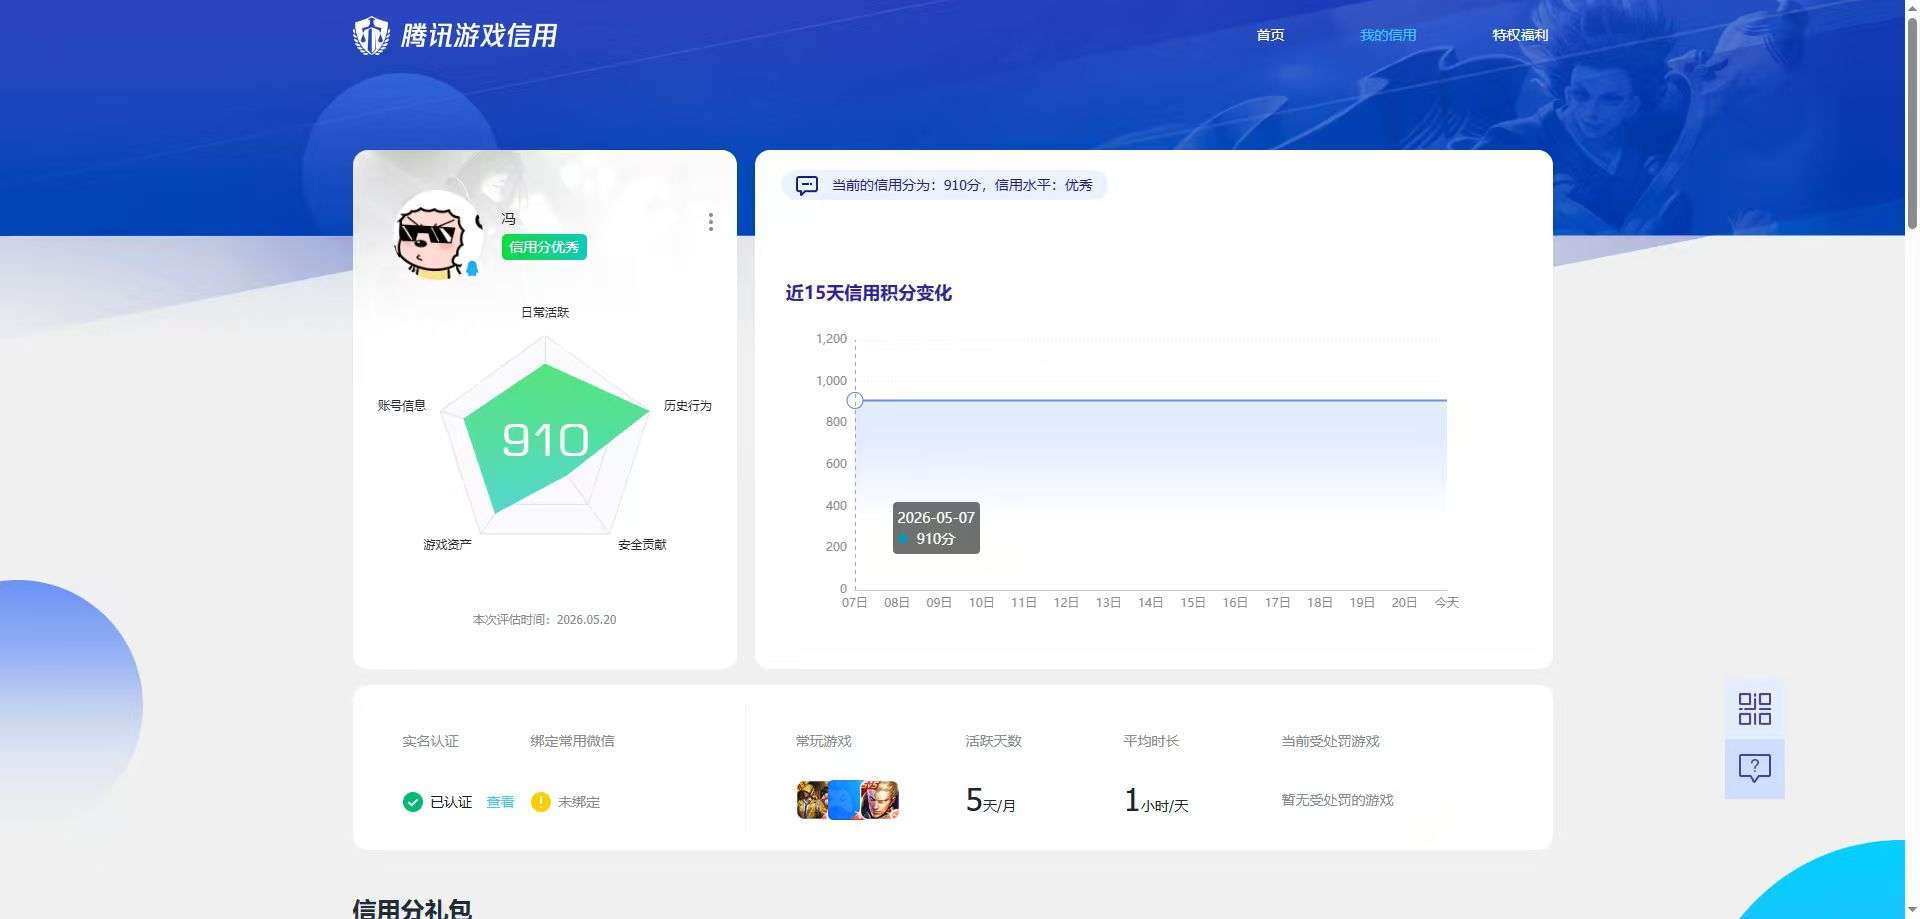Click the first game icon under 常玩游戏
The width and height of the screenshot is (1920, 919).
pyautogui.click(x=812, y=800)
